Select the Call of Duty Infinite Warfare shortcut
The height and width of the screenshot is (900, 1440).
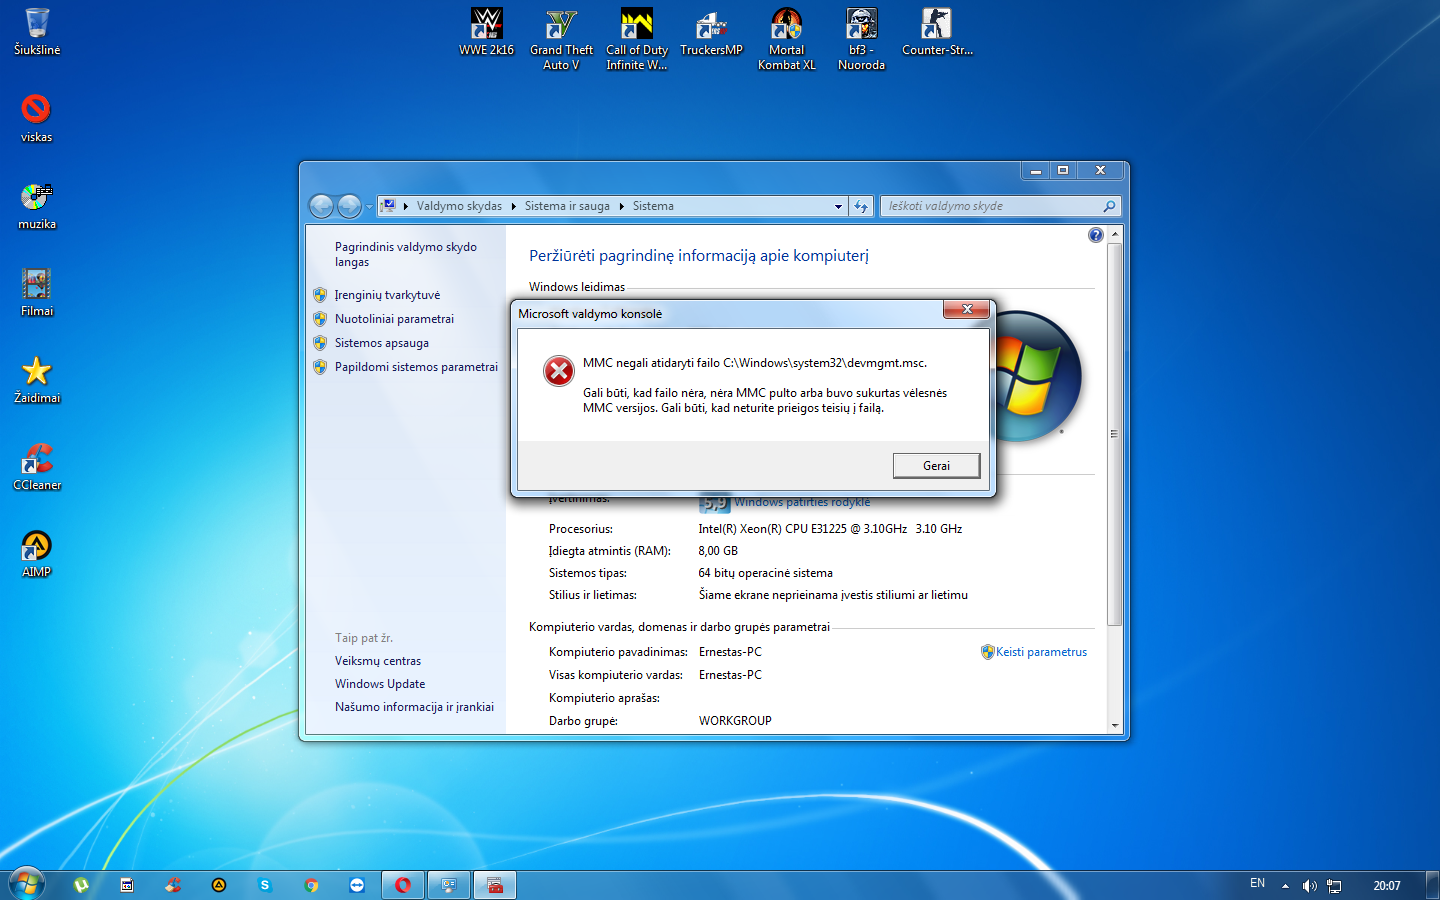[x=636, y=39]
